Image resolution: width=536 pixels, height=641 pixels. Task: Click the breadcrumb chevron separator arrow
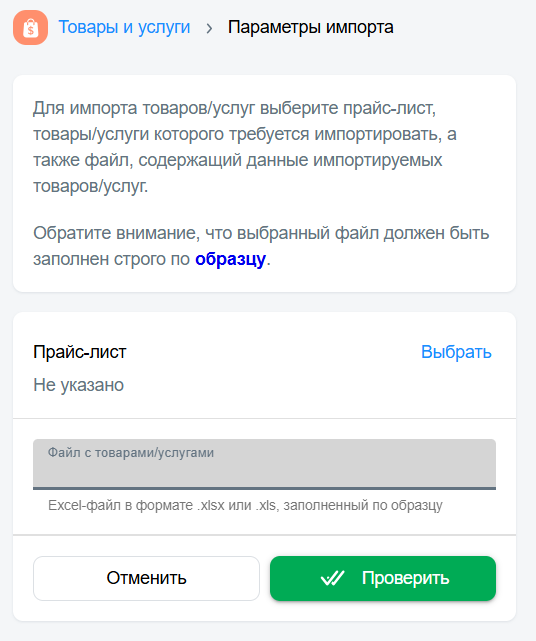209,28
